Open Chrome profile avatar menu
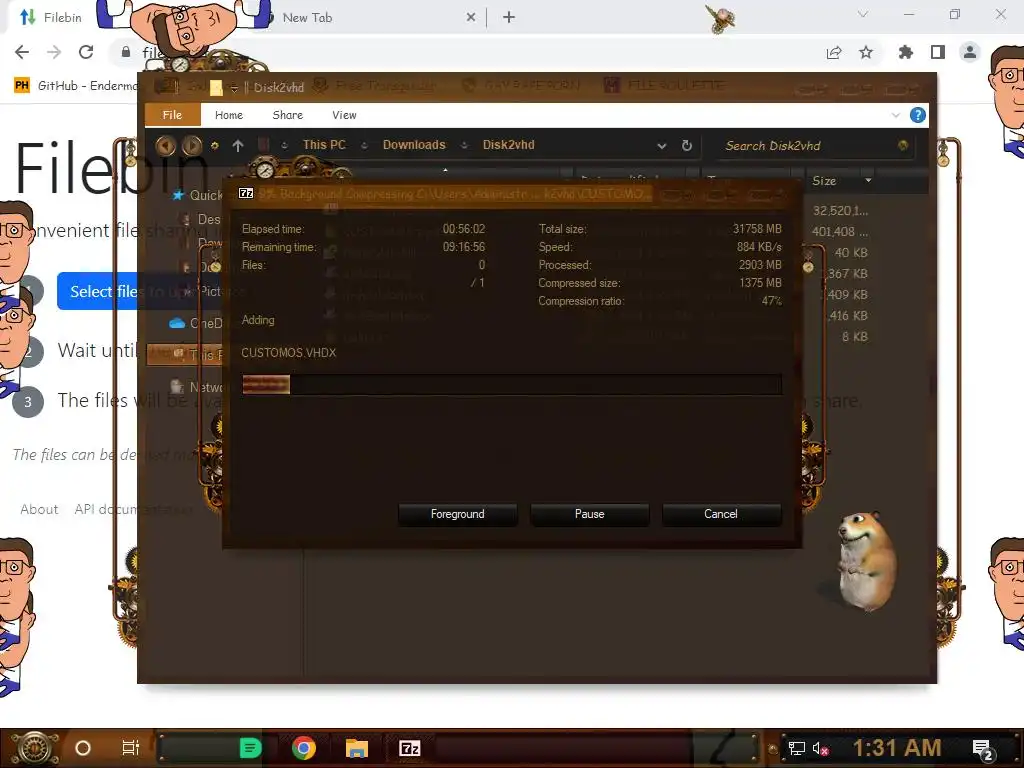This screenshot has height=768, width=1024. [x=970, y=52]
